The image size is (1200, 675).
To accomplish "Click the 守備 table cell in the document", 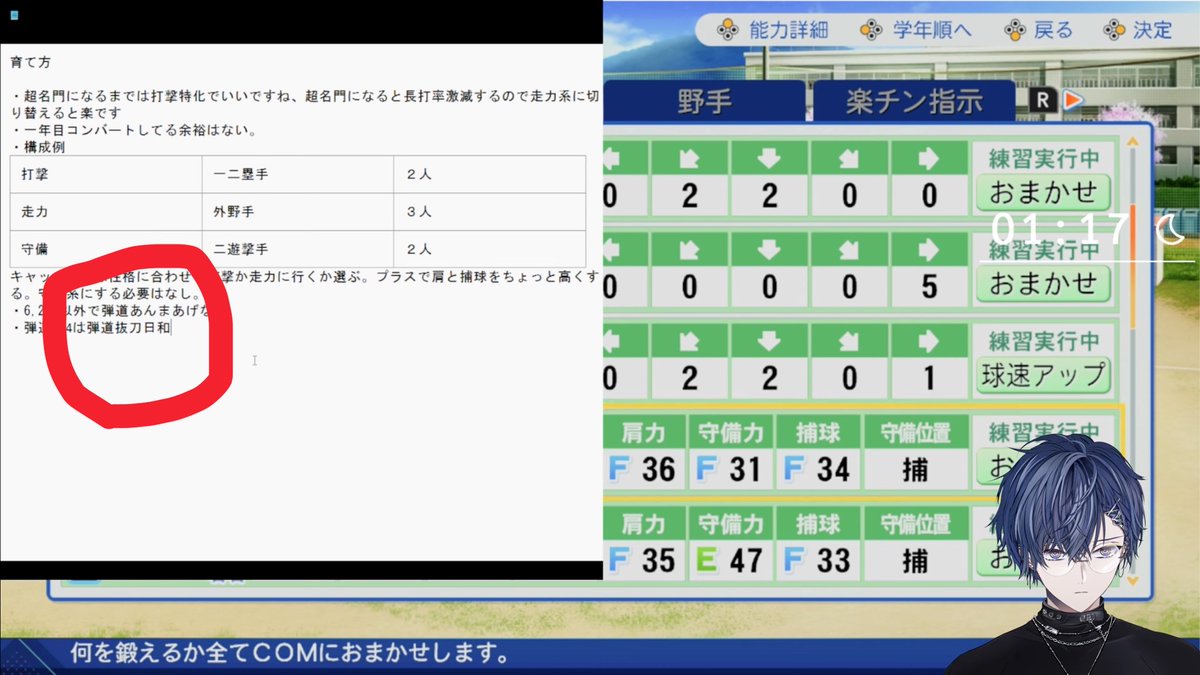I will point(106,249).
